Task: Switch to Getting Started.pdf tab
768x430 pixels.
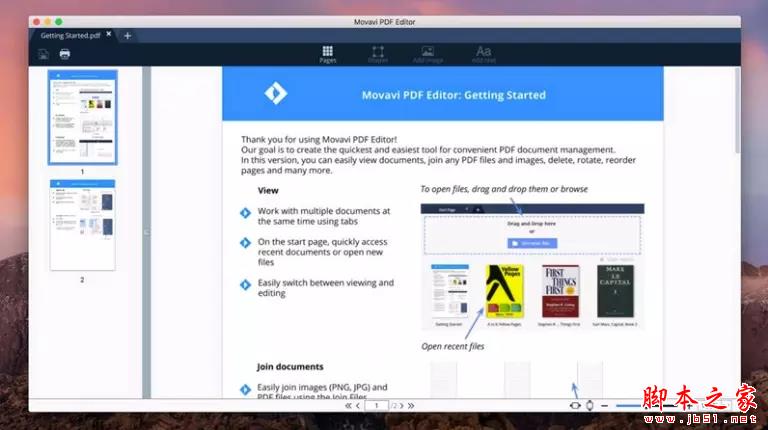Action: 71,36
